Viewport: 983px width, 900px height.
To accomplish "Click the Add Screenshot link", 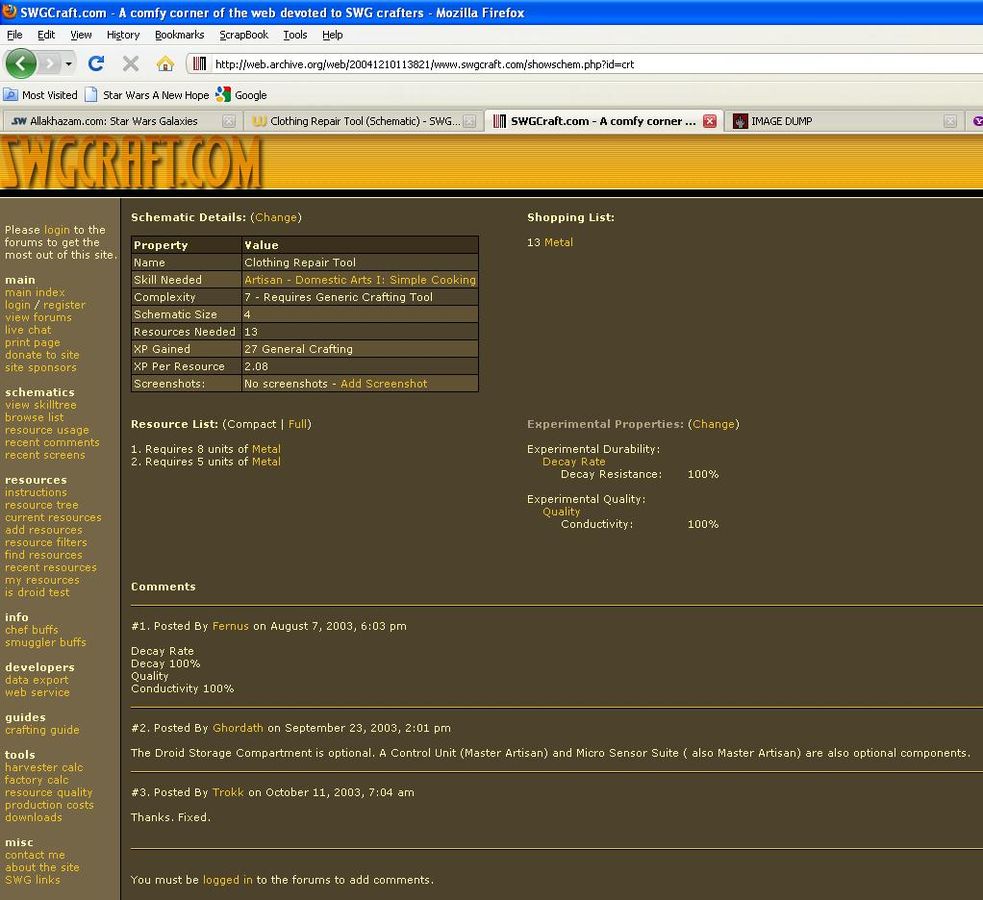I will coord(383,384).
